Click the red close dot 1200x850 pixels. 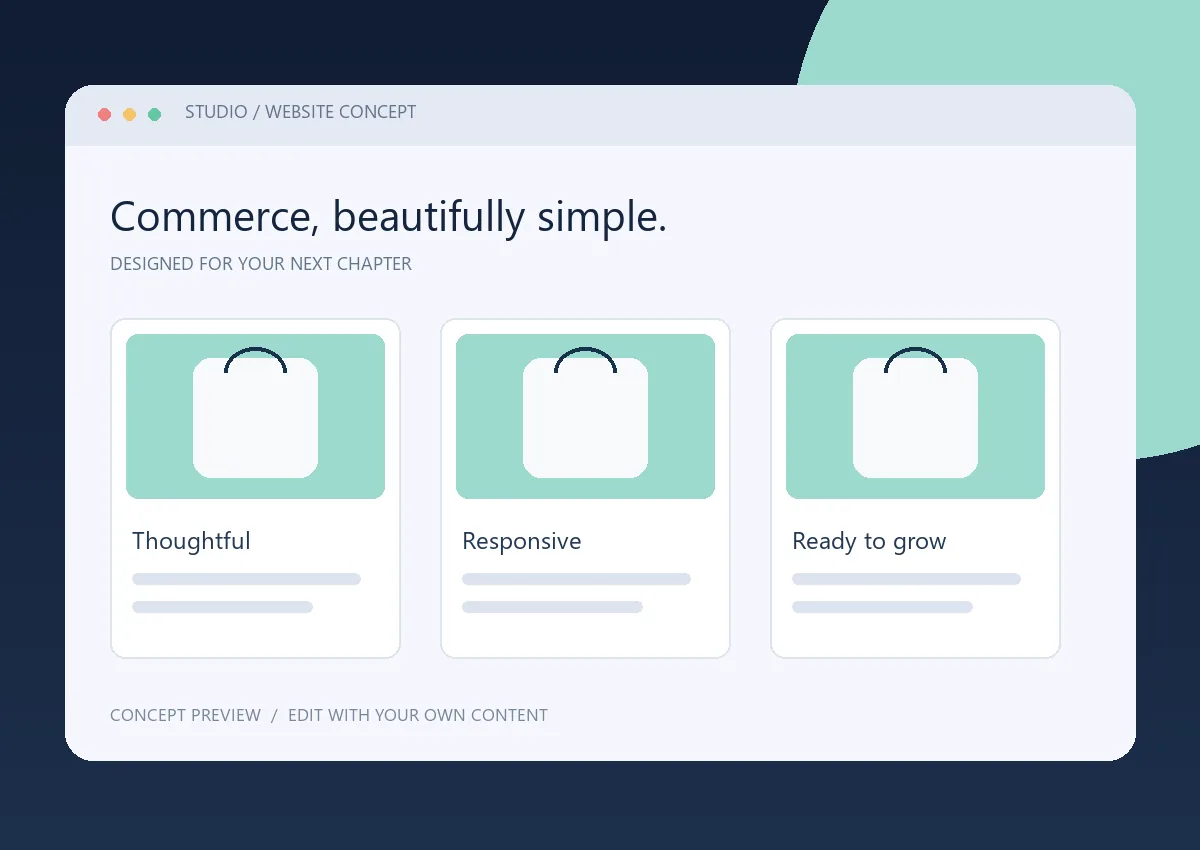[104, 114]
